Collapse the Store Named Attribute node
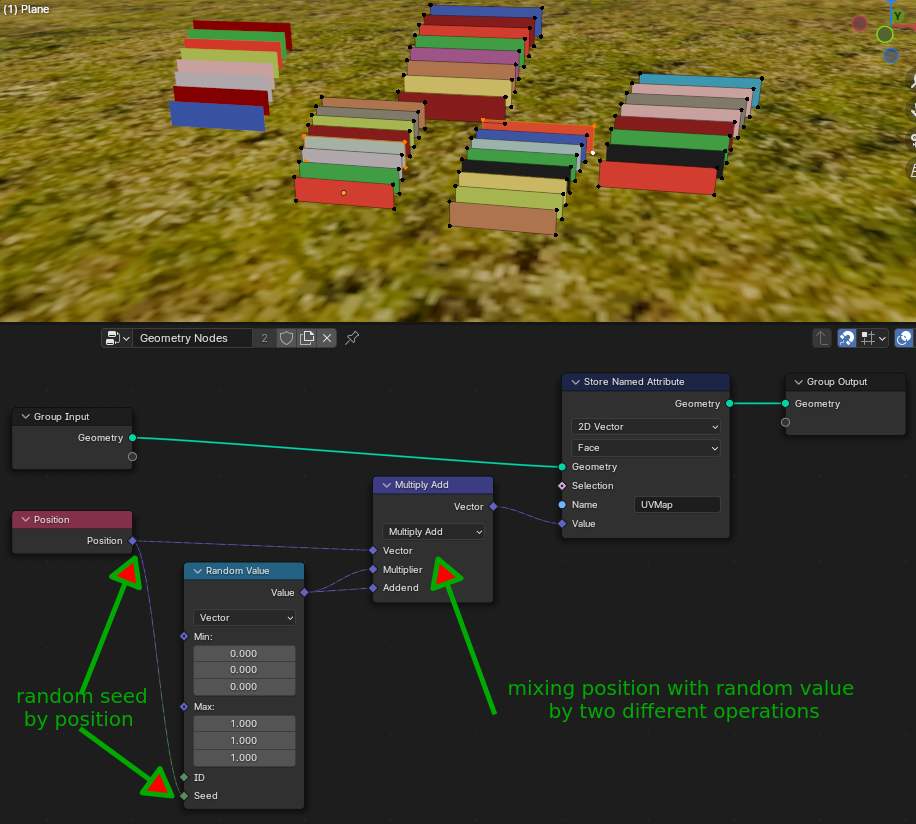The image size is (916, 824). point(575,381)
